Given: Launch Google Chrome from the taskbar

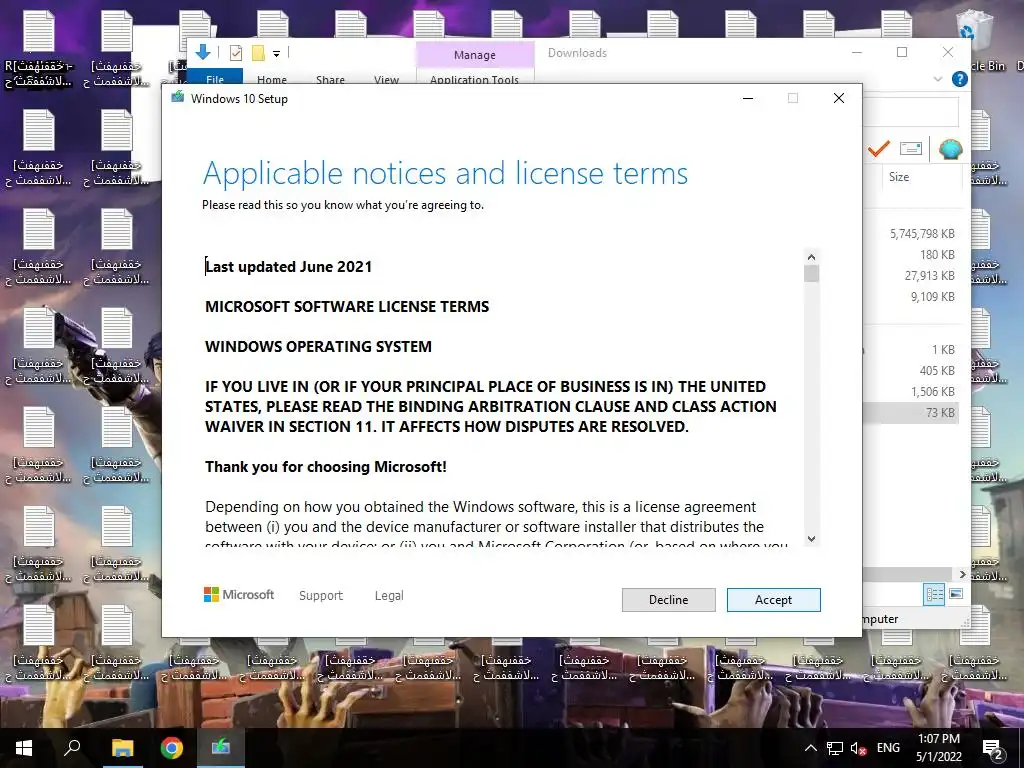Looking at the screenshot, I should coord(172,748).
